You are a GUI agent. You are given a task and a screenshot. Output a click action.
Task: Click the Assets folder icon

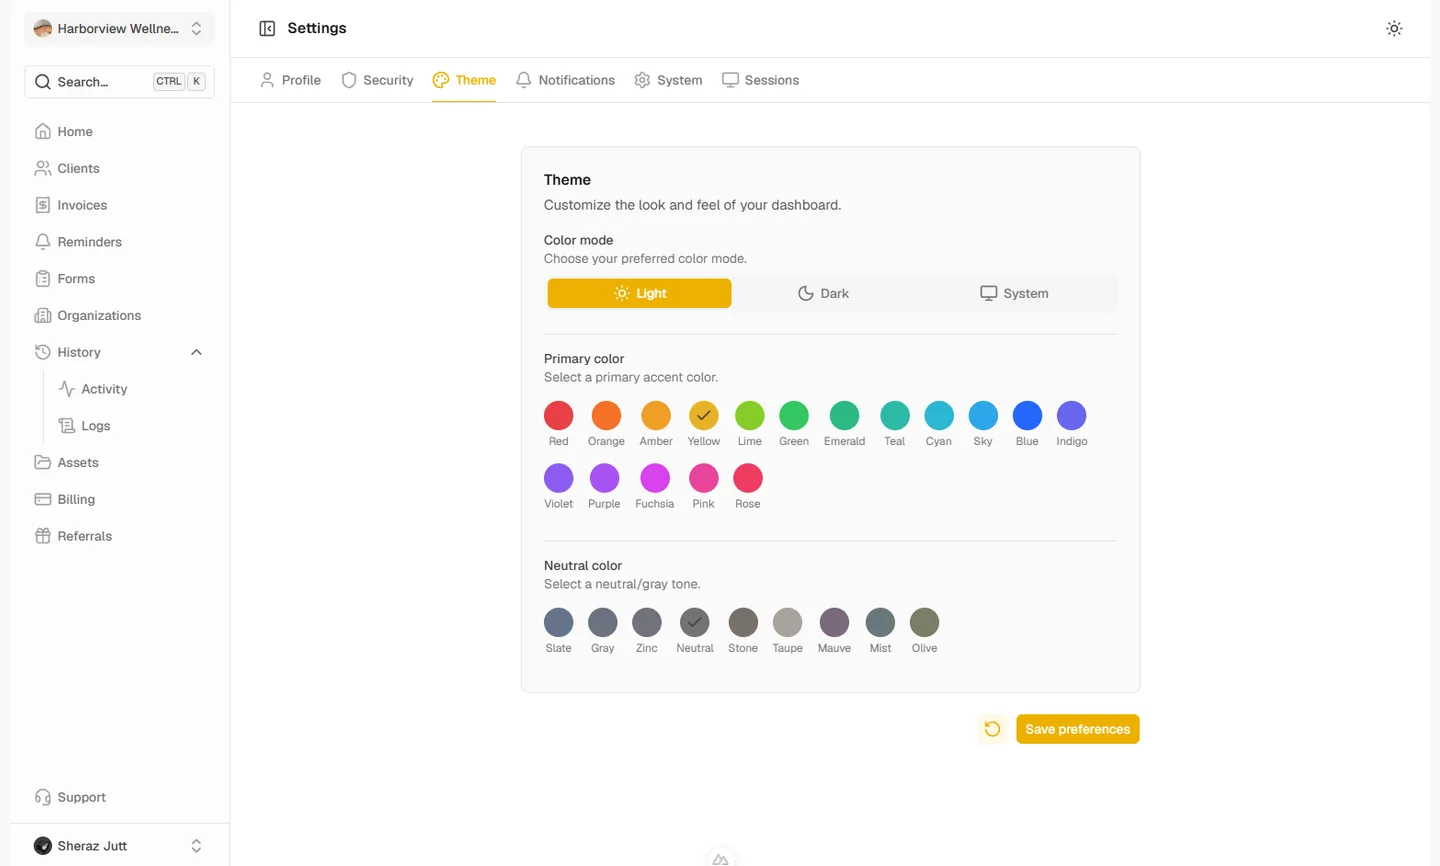43,462
